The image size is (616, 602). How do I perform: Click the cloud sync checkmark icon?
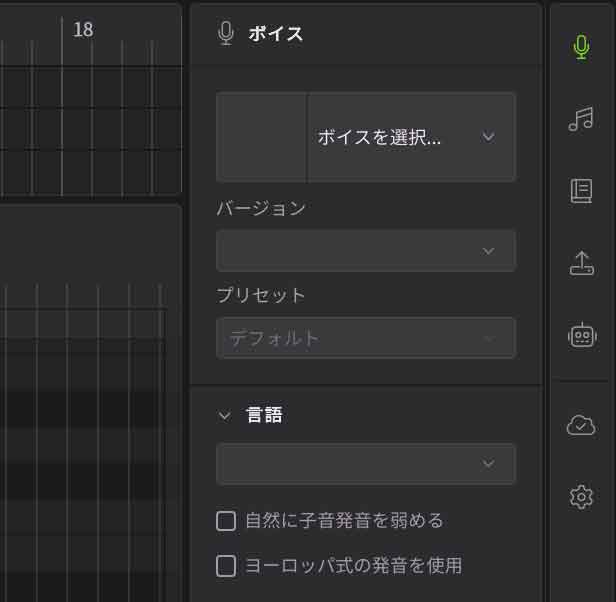pos(581,425)
